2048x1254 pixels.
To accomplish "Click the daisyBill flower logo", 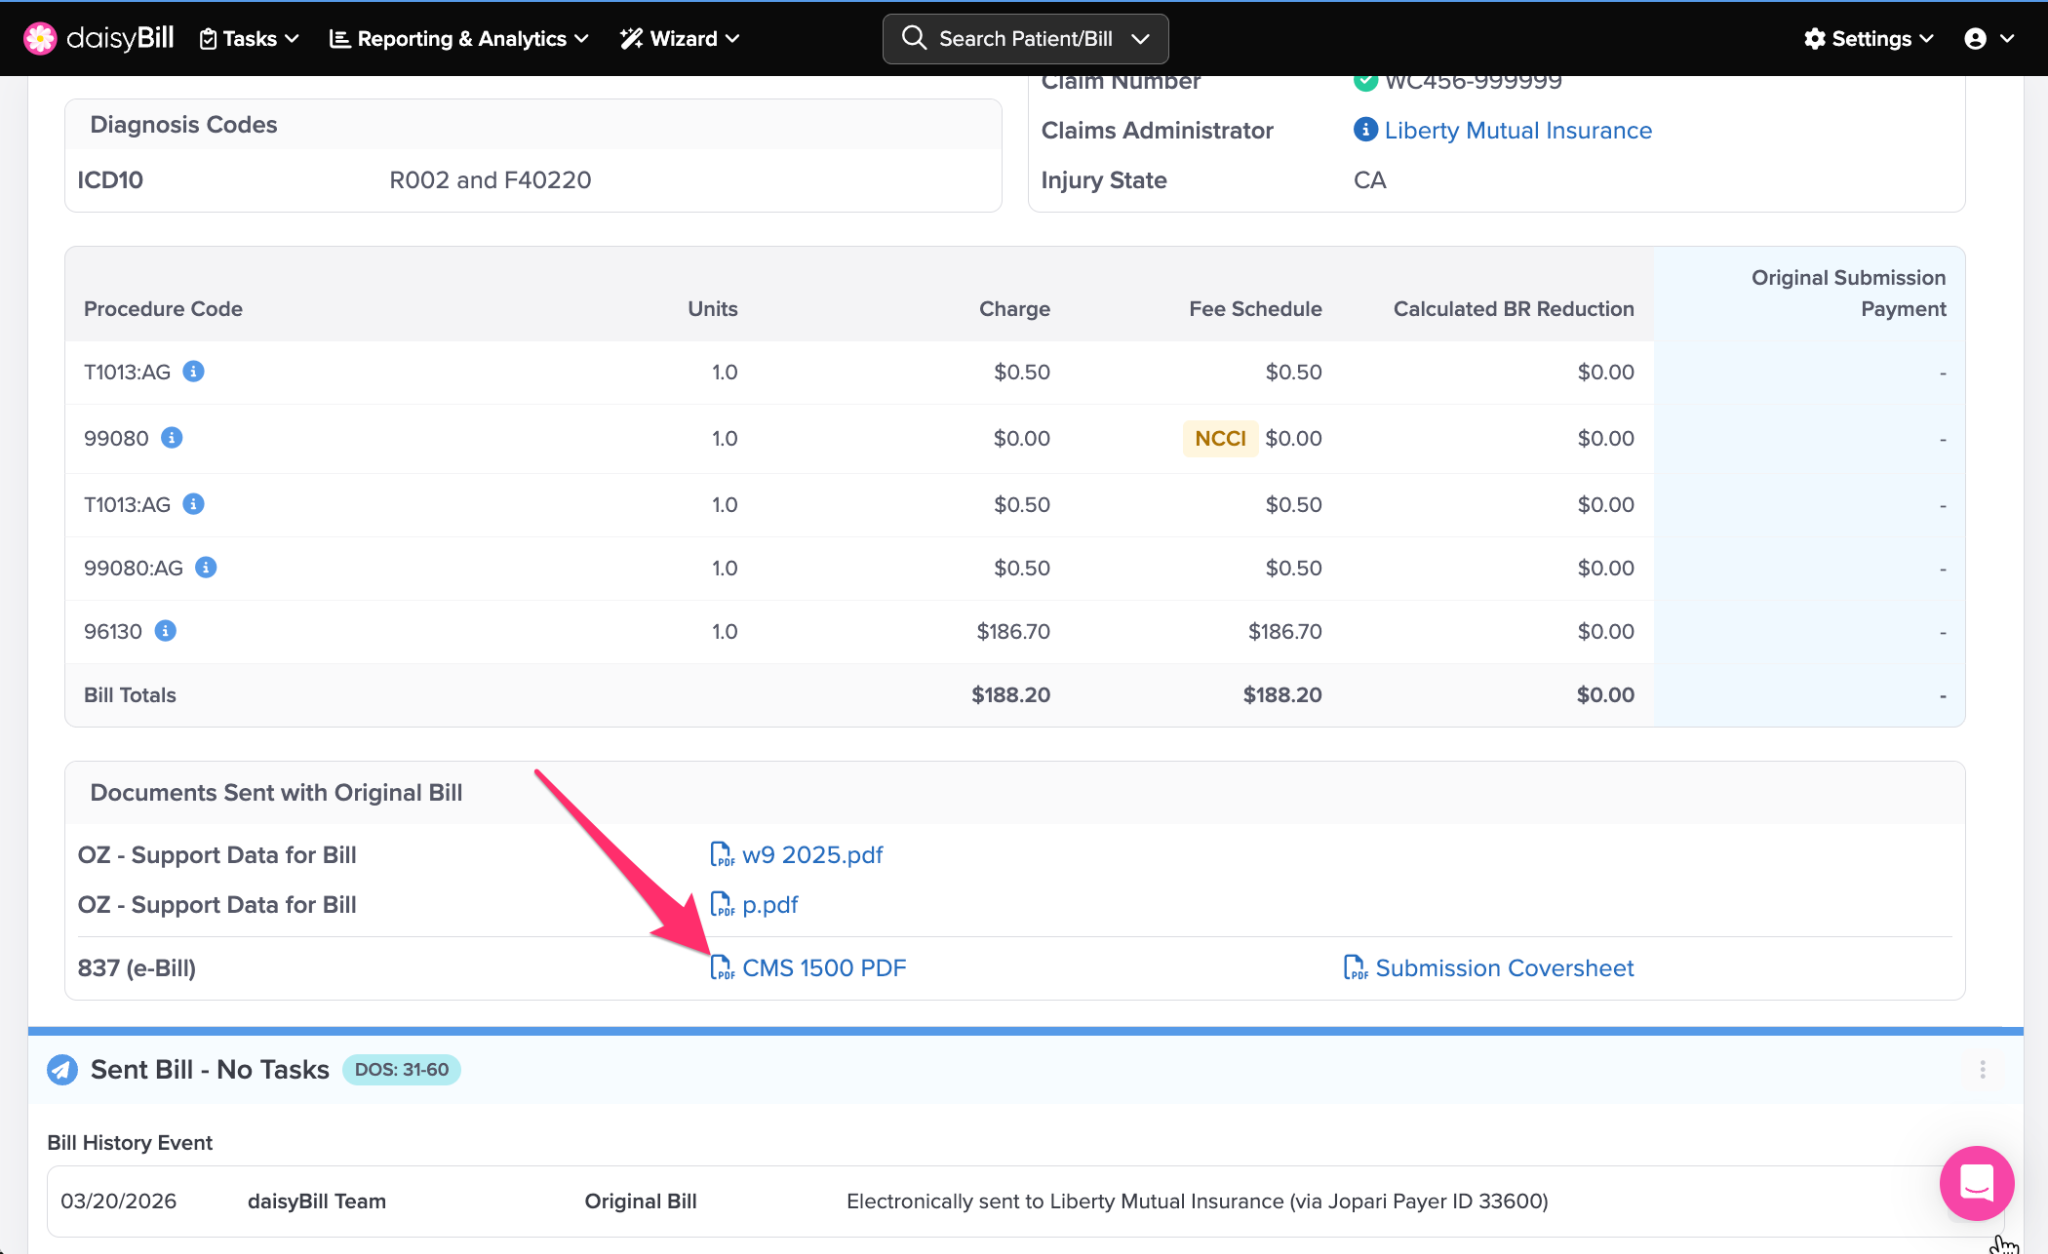I will click(40, 38).
